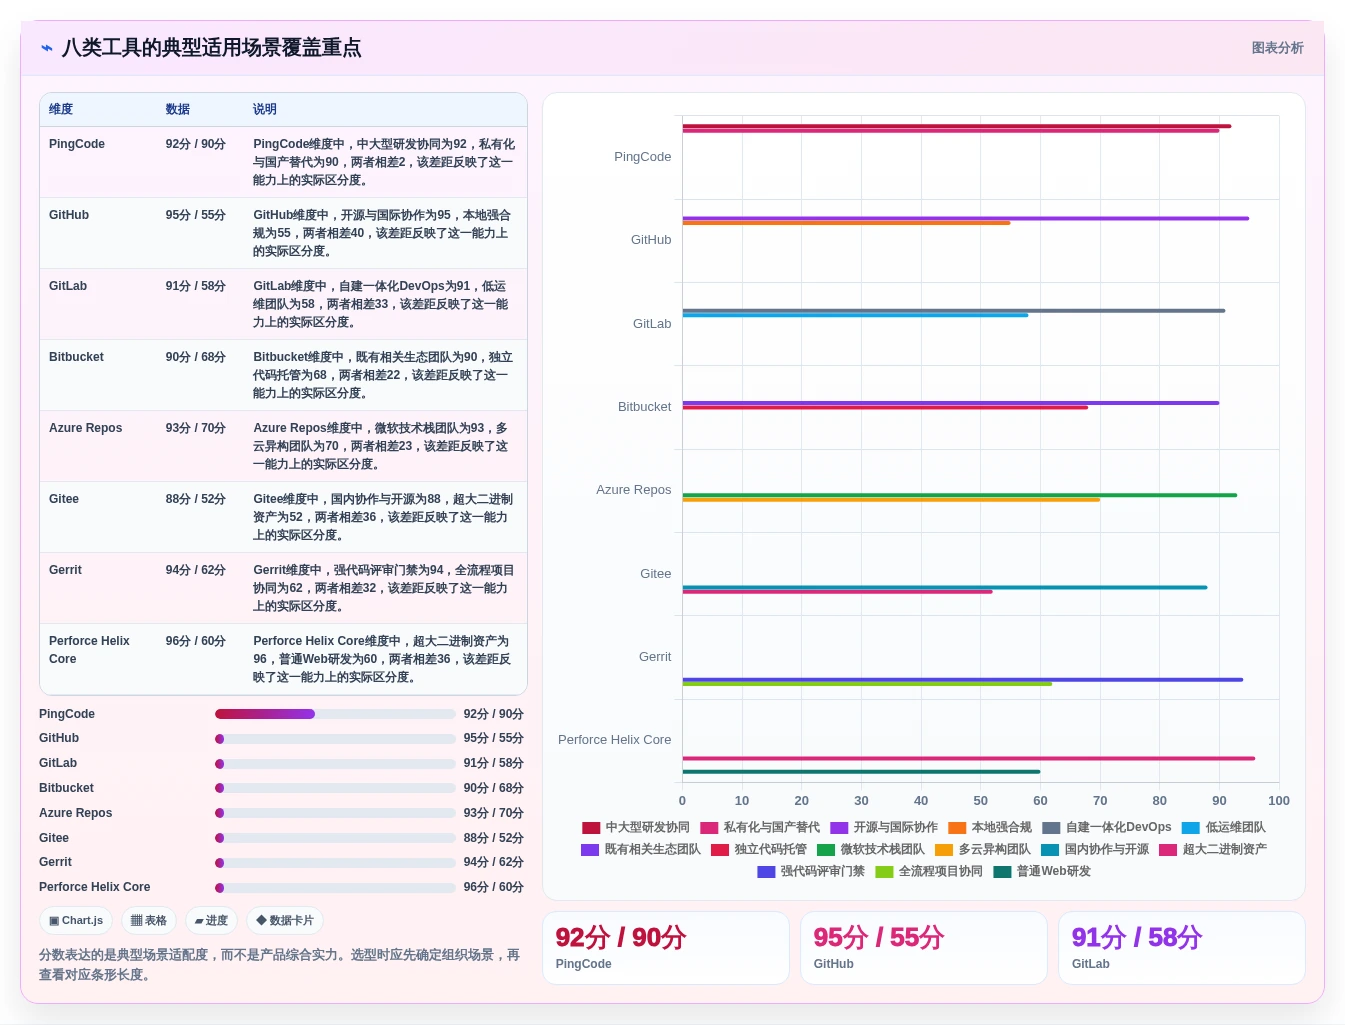Image resolution: width=1345 pixels, height=1025 pixels.
Task: Select Perforce Helix Core table row name
Action: 89,650
